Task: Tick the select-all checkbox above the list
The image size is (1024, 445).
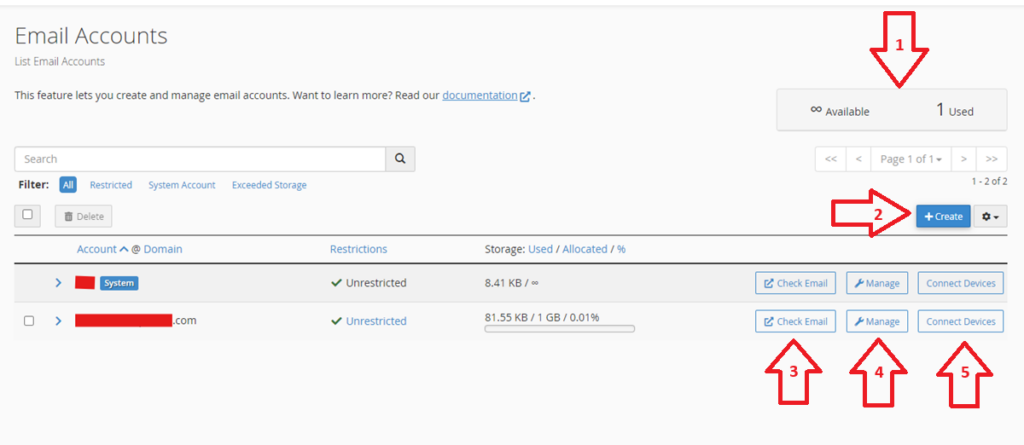Action: click(27, 214)
